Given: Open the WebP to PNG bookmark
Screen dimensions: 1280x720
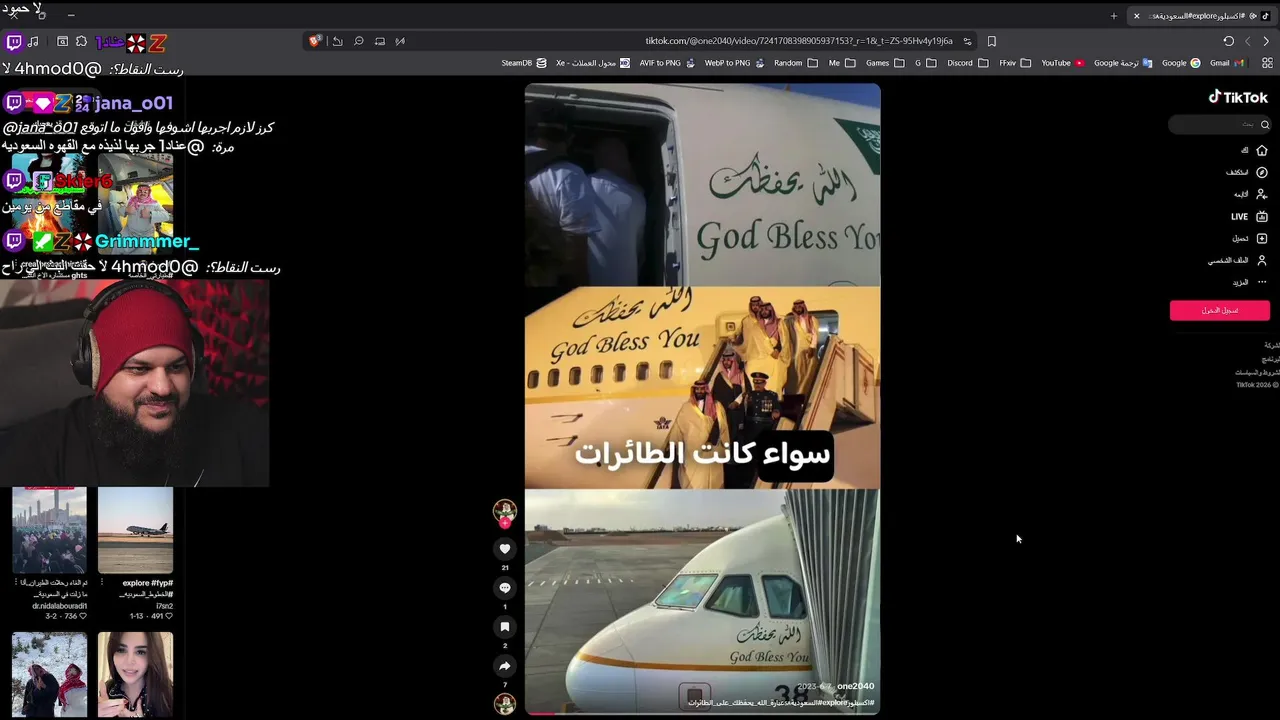Looking at the screenshot, I should click(734, 63).
